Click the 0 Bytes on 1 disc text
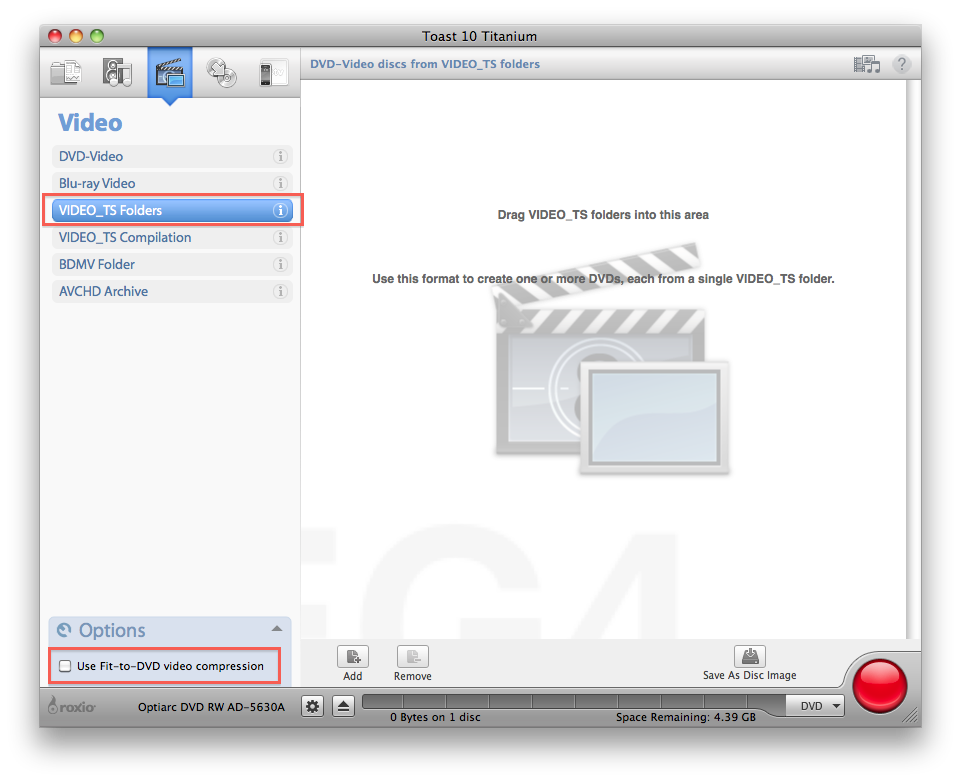The height and width of the screenshot is (782, 961). click(x=435, y=717)
